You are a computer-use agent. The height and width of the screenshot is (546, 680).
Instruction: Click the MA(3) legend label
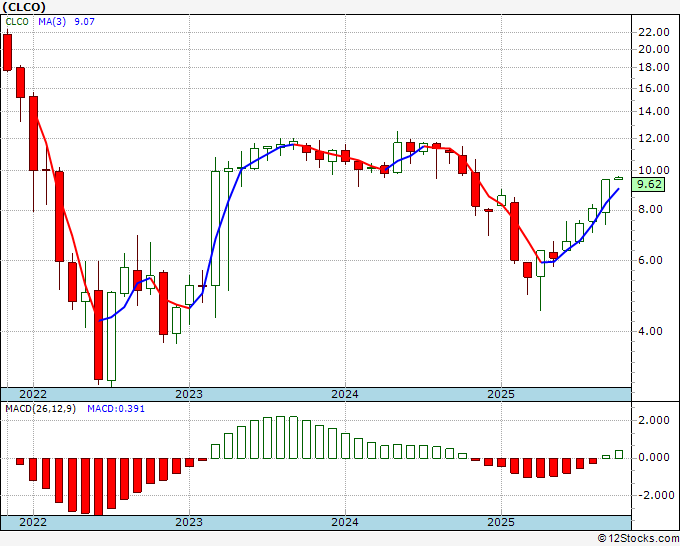pyautogui.click(x=52, y=22)
